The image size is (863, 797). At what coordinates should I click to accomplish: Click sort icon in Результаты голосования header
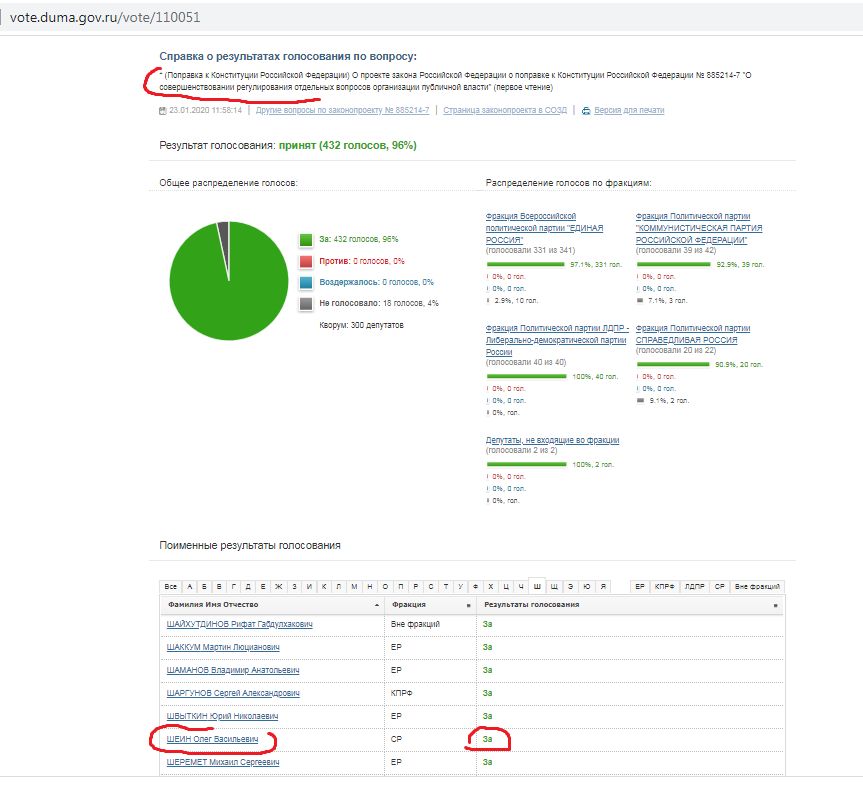pos(775,606)
